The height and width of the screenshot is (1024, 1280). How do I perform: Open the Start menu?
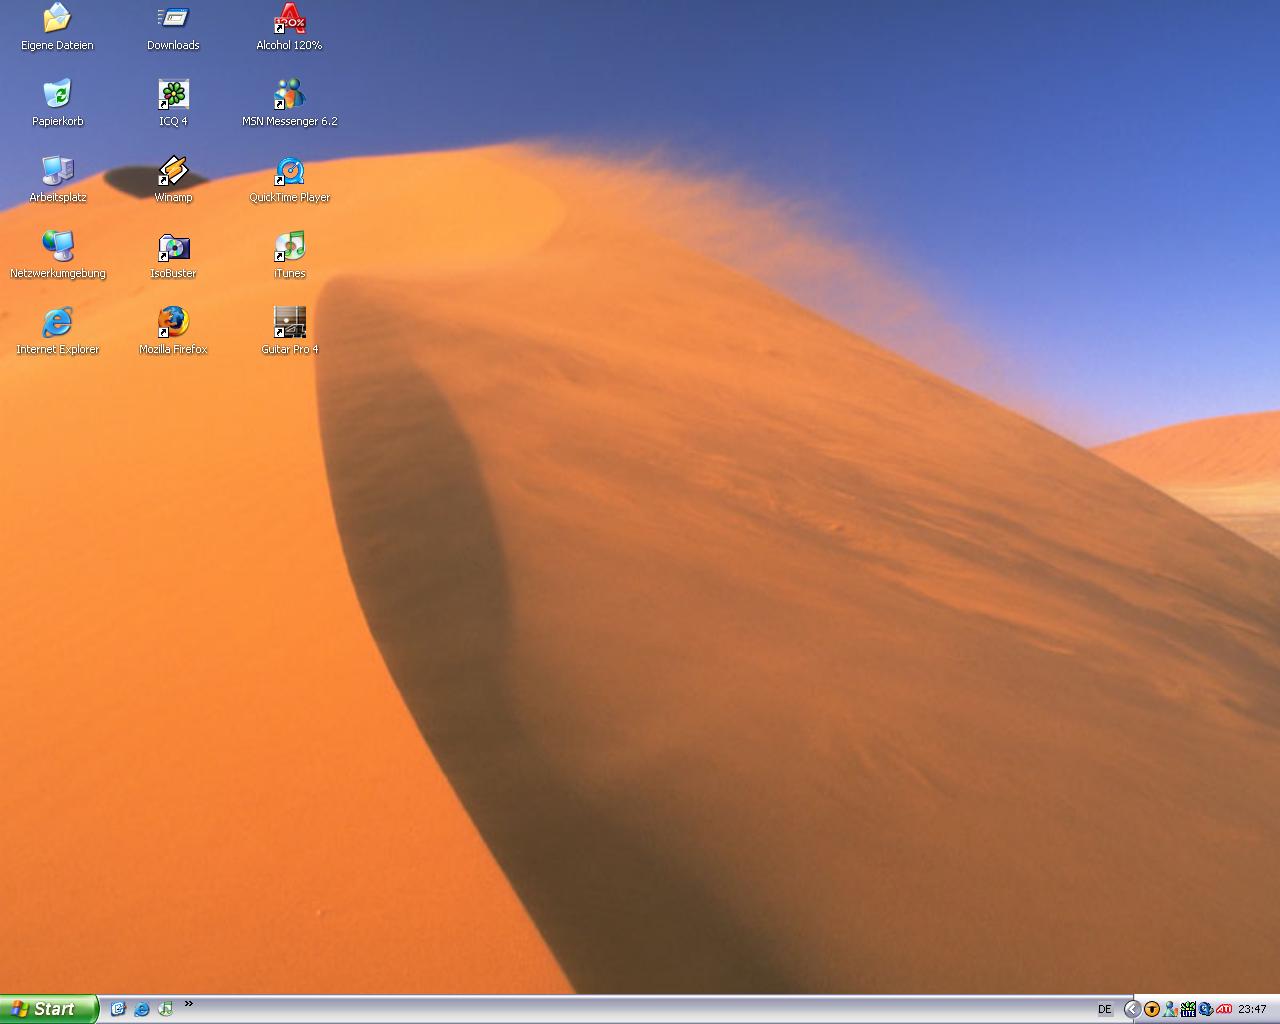tap(49, 1009)
